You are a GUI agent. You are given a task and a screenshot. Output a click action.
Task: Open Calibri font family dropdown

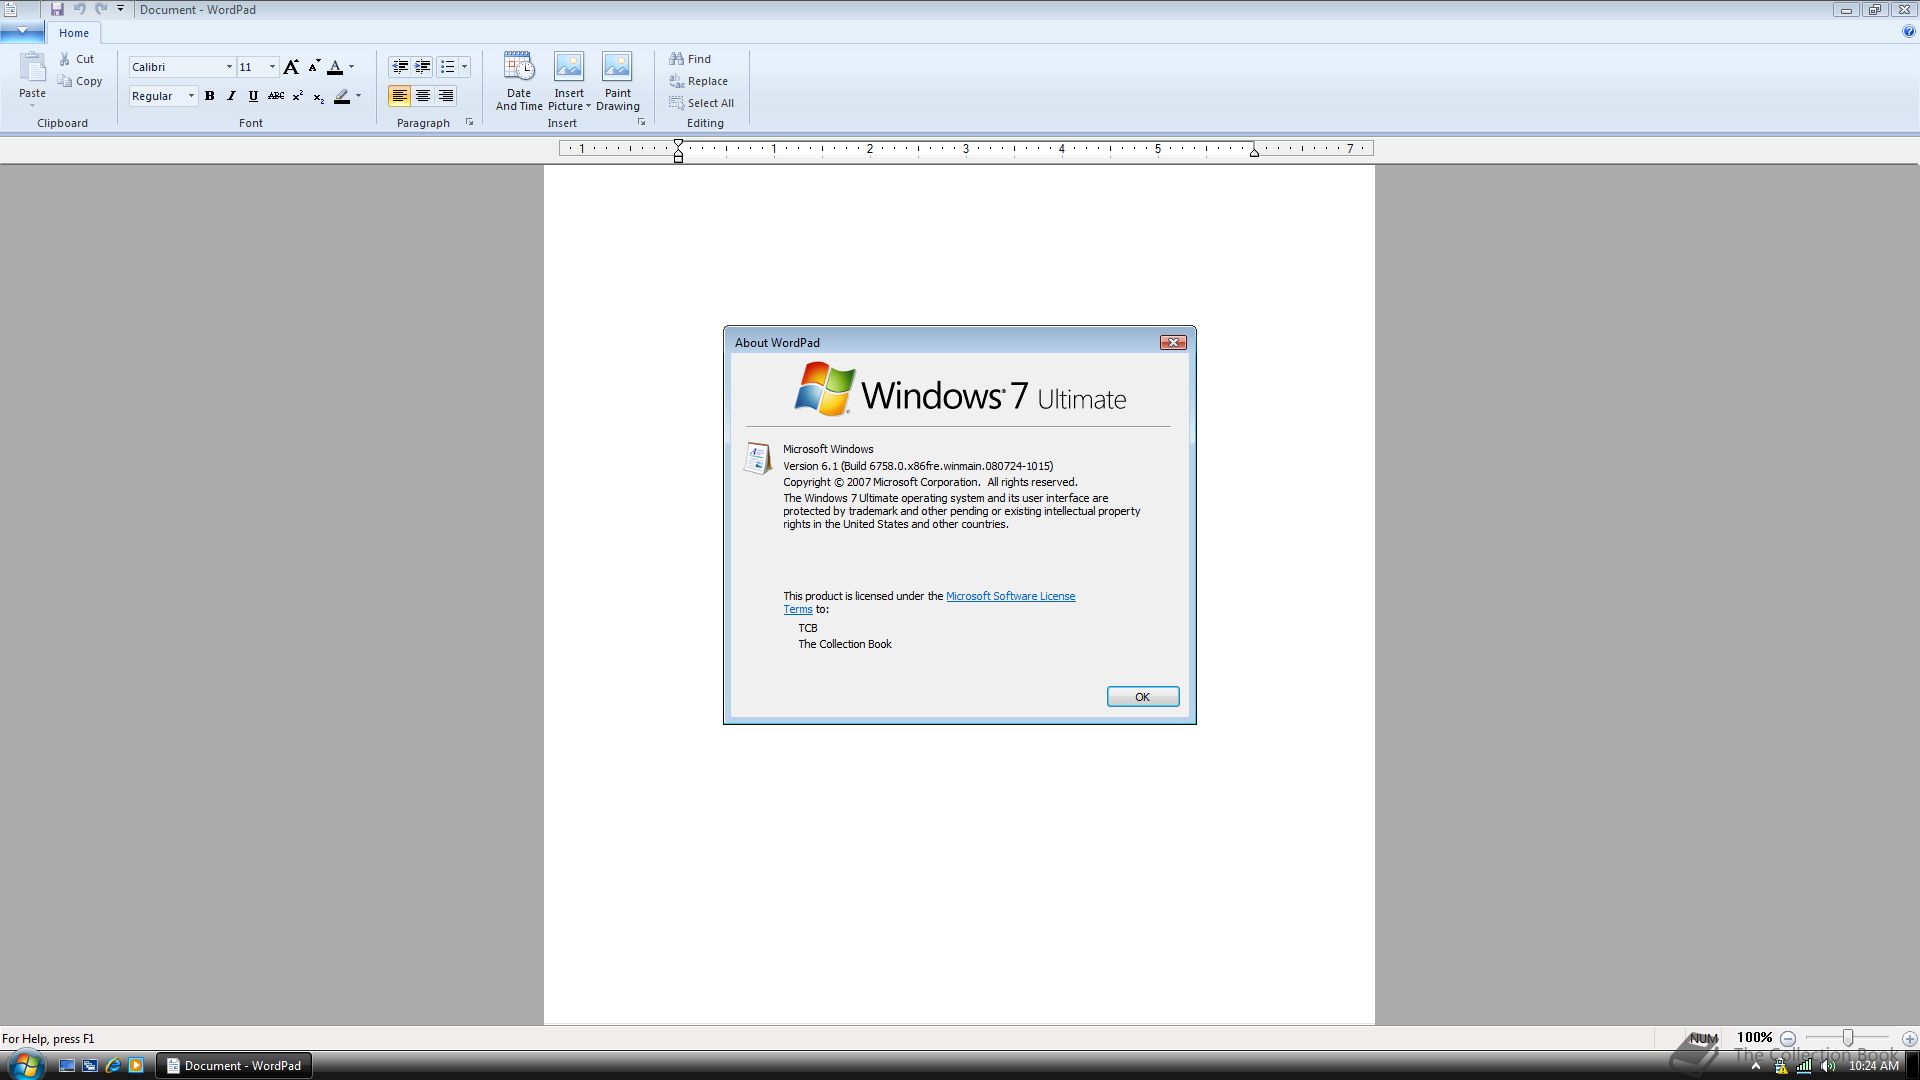[229, 67]
